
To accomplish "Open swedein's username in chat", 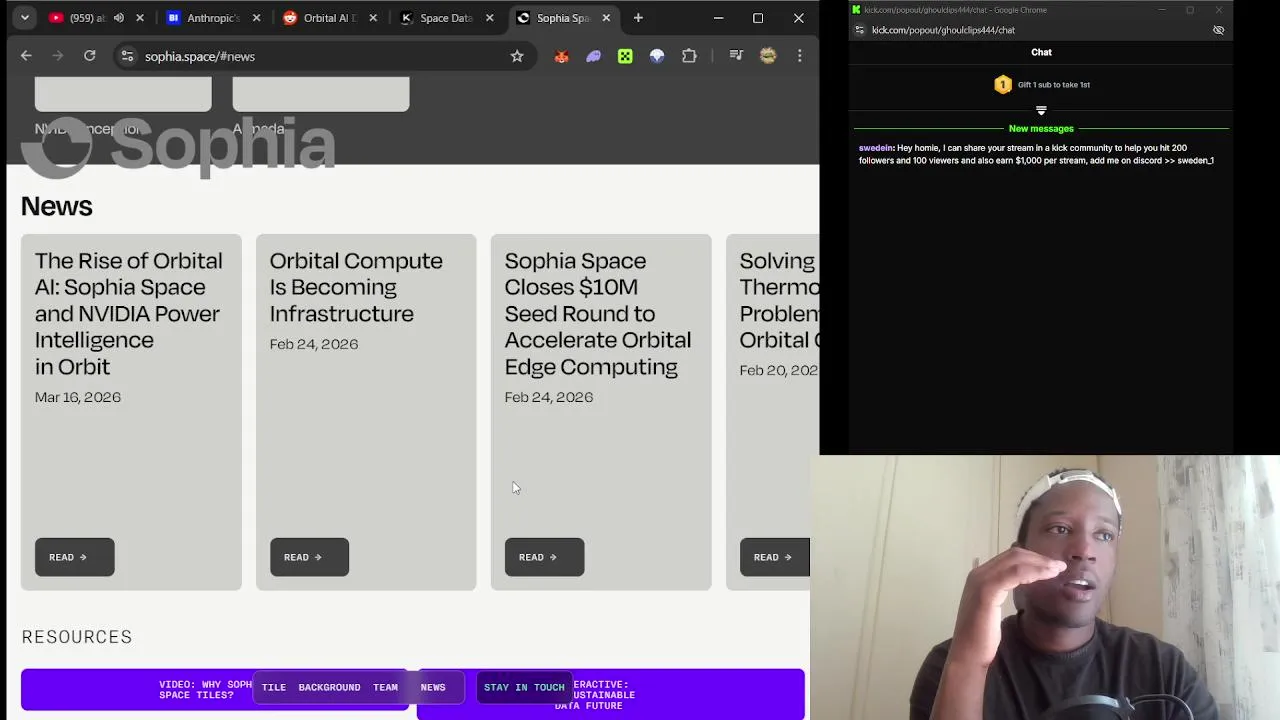I will point(876,148).
